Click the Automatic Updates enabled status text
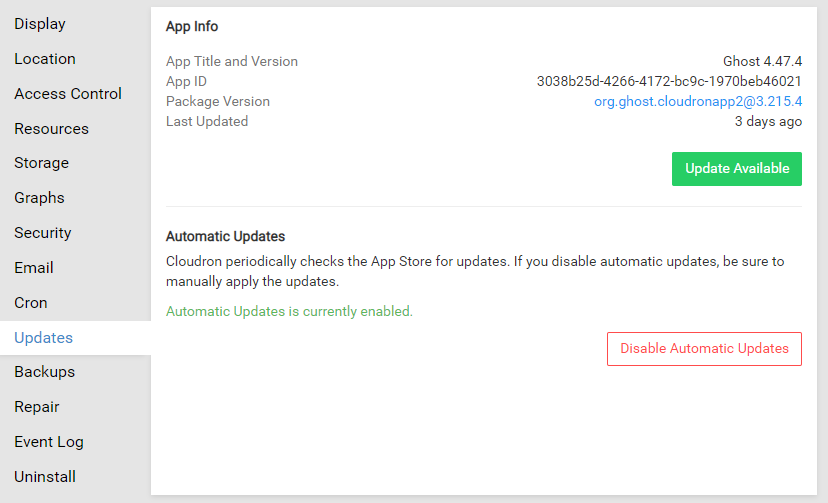Screen dimensions: 828x503 289,311
